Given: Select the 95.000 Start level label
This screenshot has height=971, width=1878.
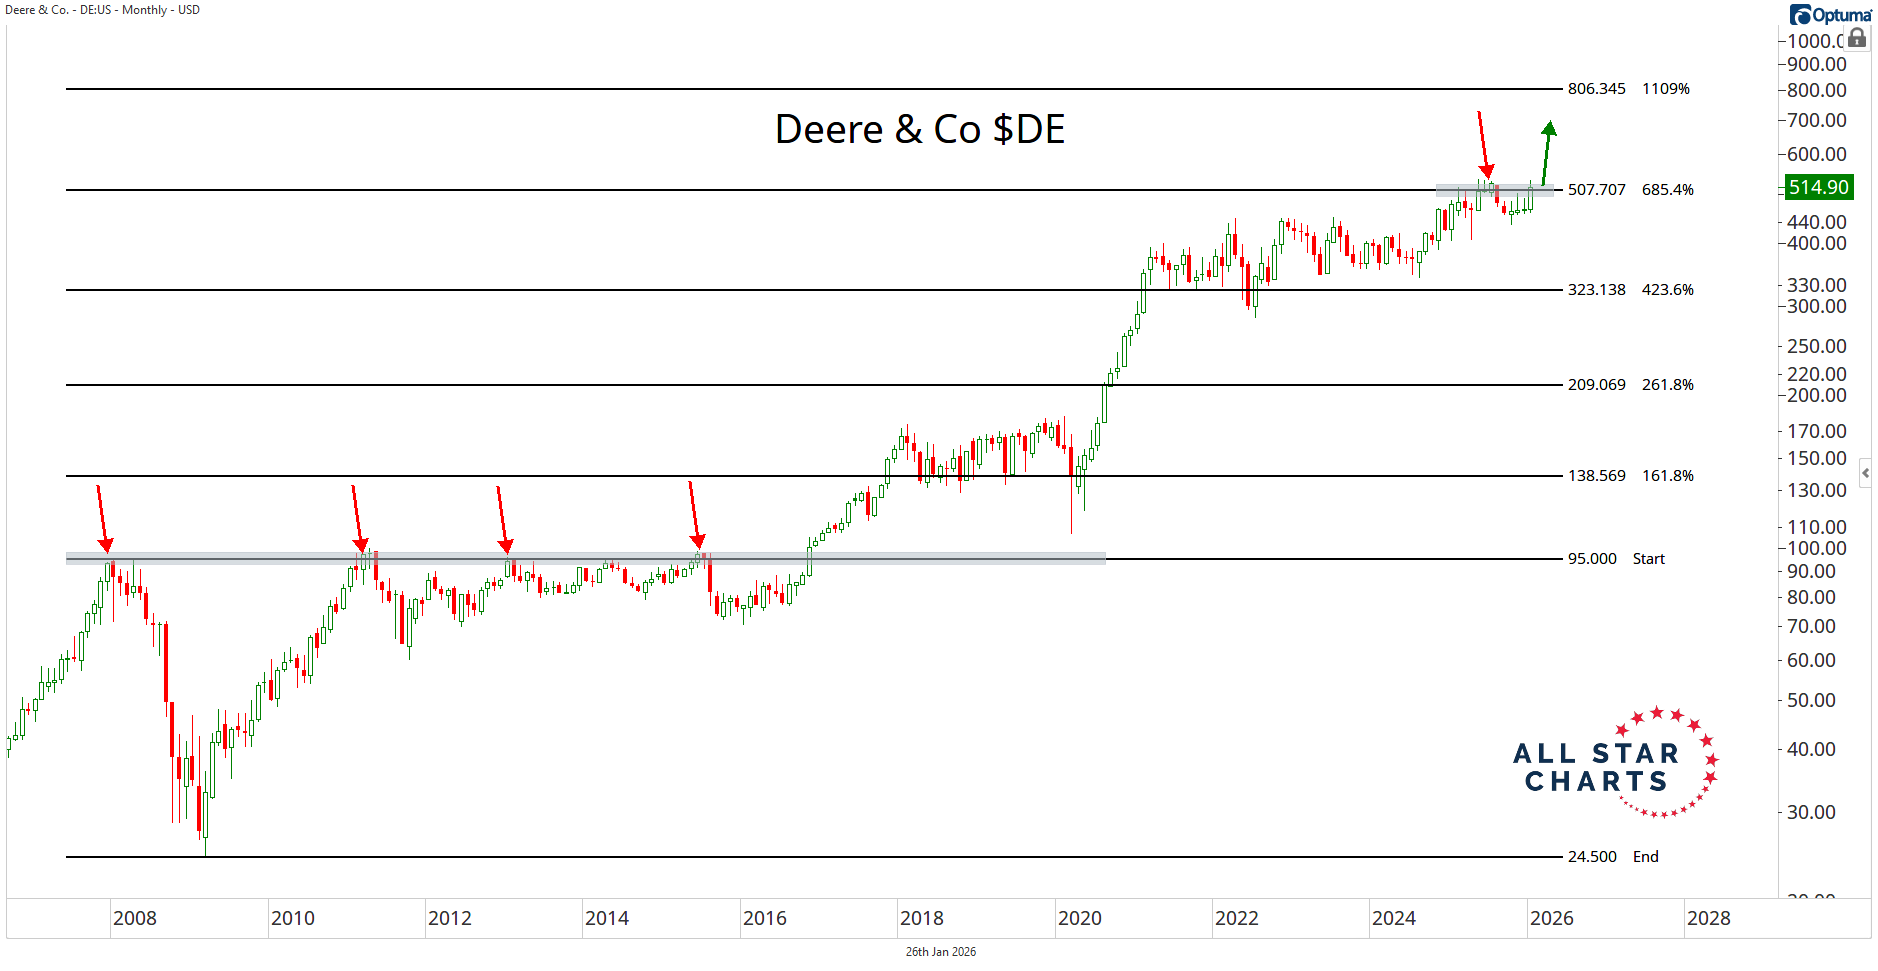Looking at the screenshot, I should (x=1615, y=559).
